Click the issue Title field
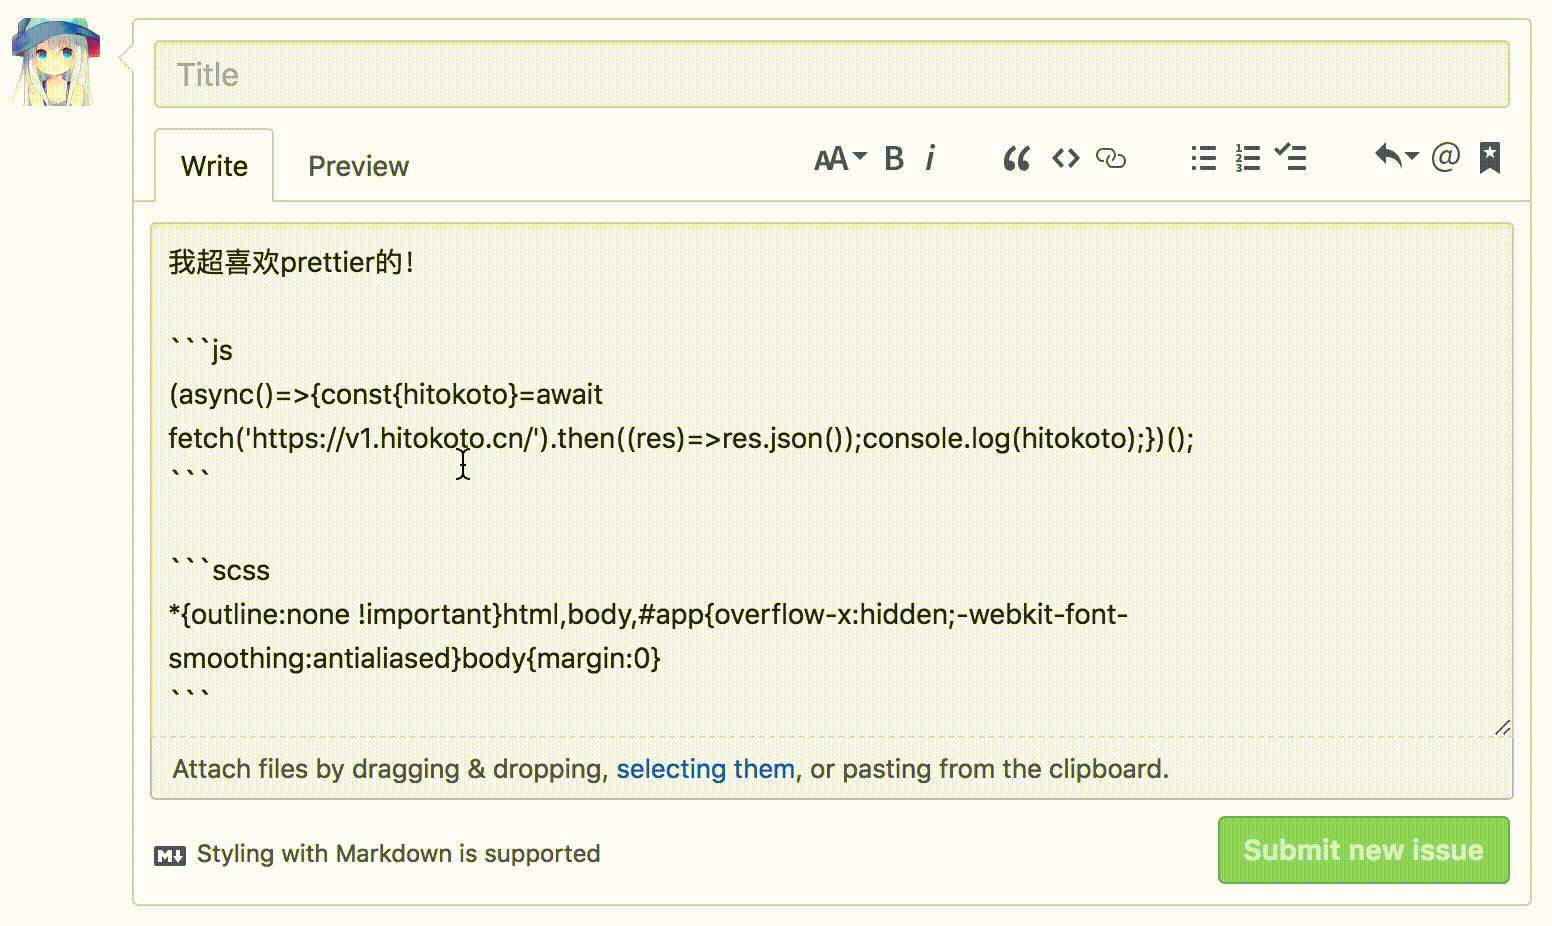This screenshot has width=1552, height=926. point(831,75)
